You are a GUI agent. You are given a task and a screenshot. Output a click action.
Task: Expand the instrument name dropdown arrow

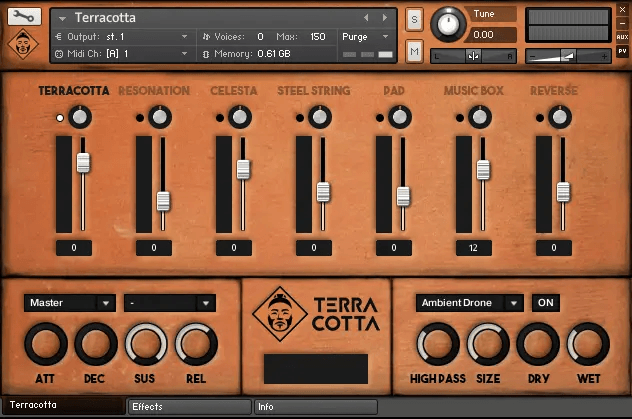point(62,18)
